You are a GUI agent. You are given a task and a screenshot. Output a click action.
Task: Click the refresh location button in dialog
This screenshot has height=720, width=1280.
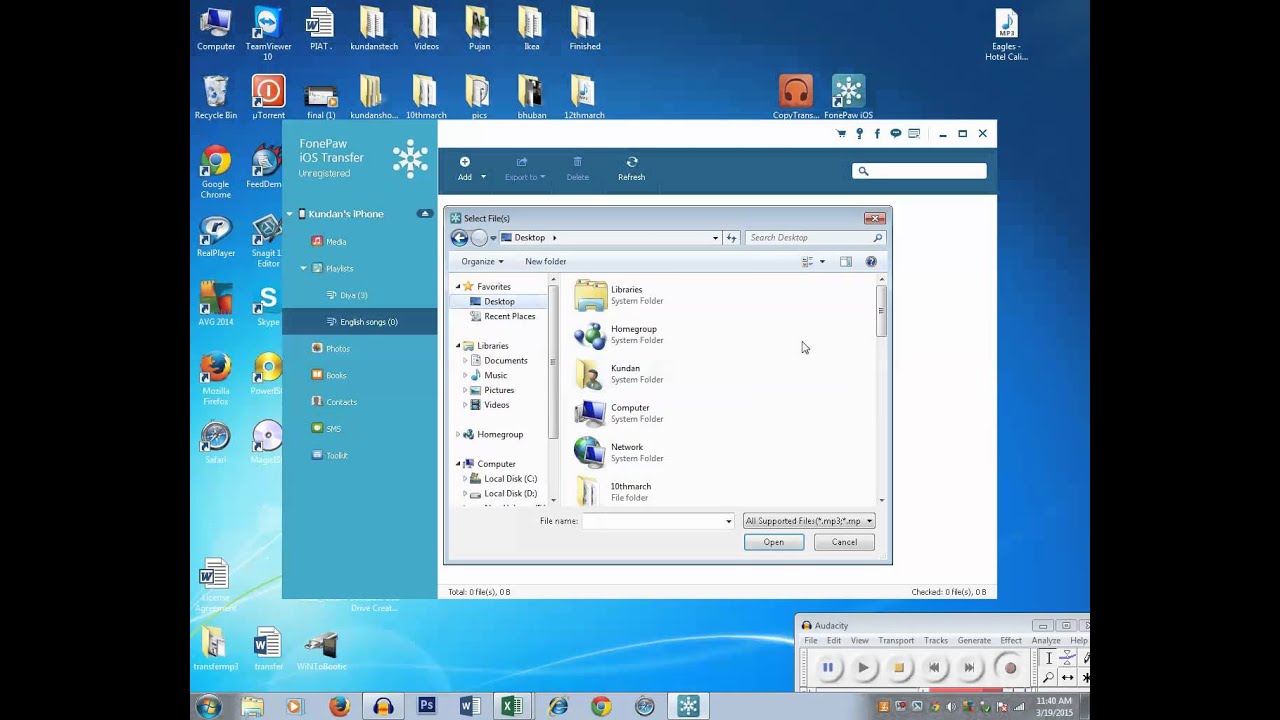731,238
